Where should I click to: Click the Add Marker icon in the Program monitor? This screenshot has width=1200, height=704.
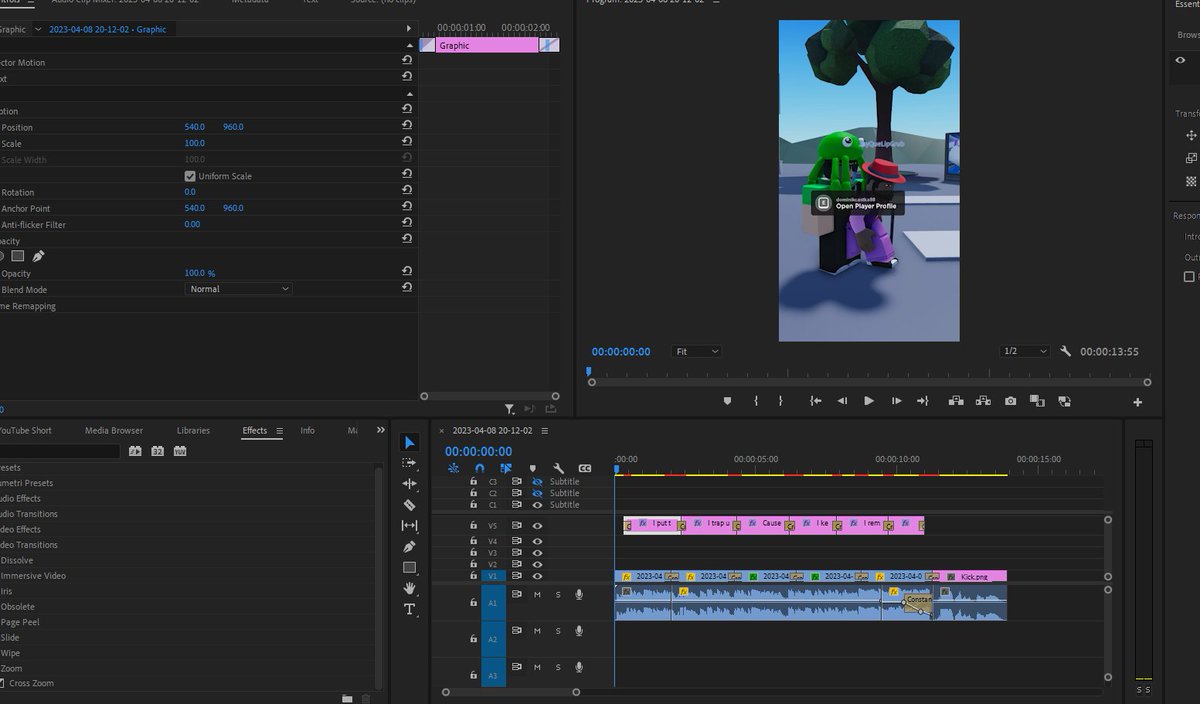coord(727,400)
